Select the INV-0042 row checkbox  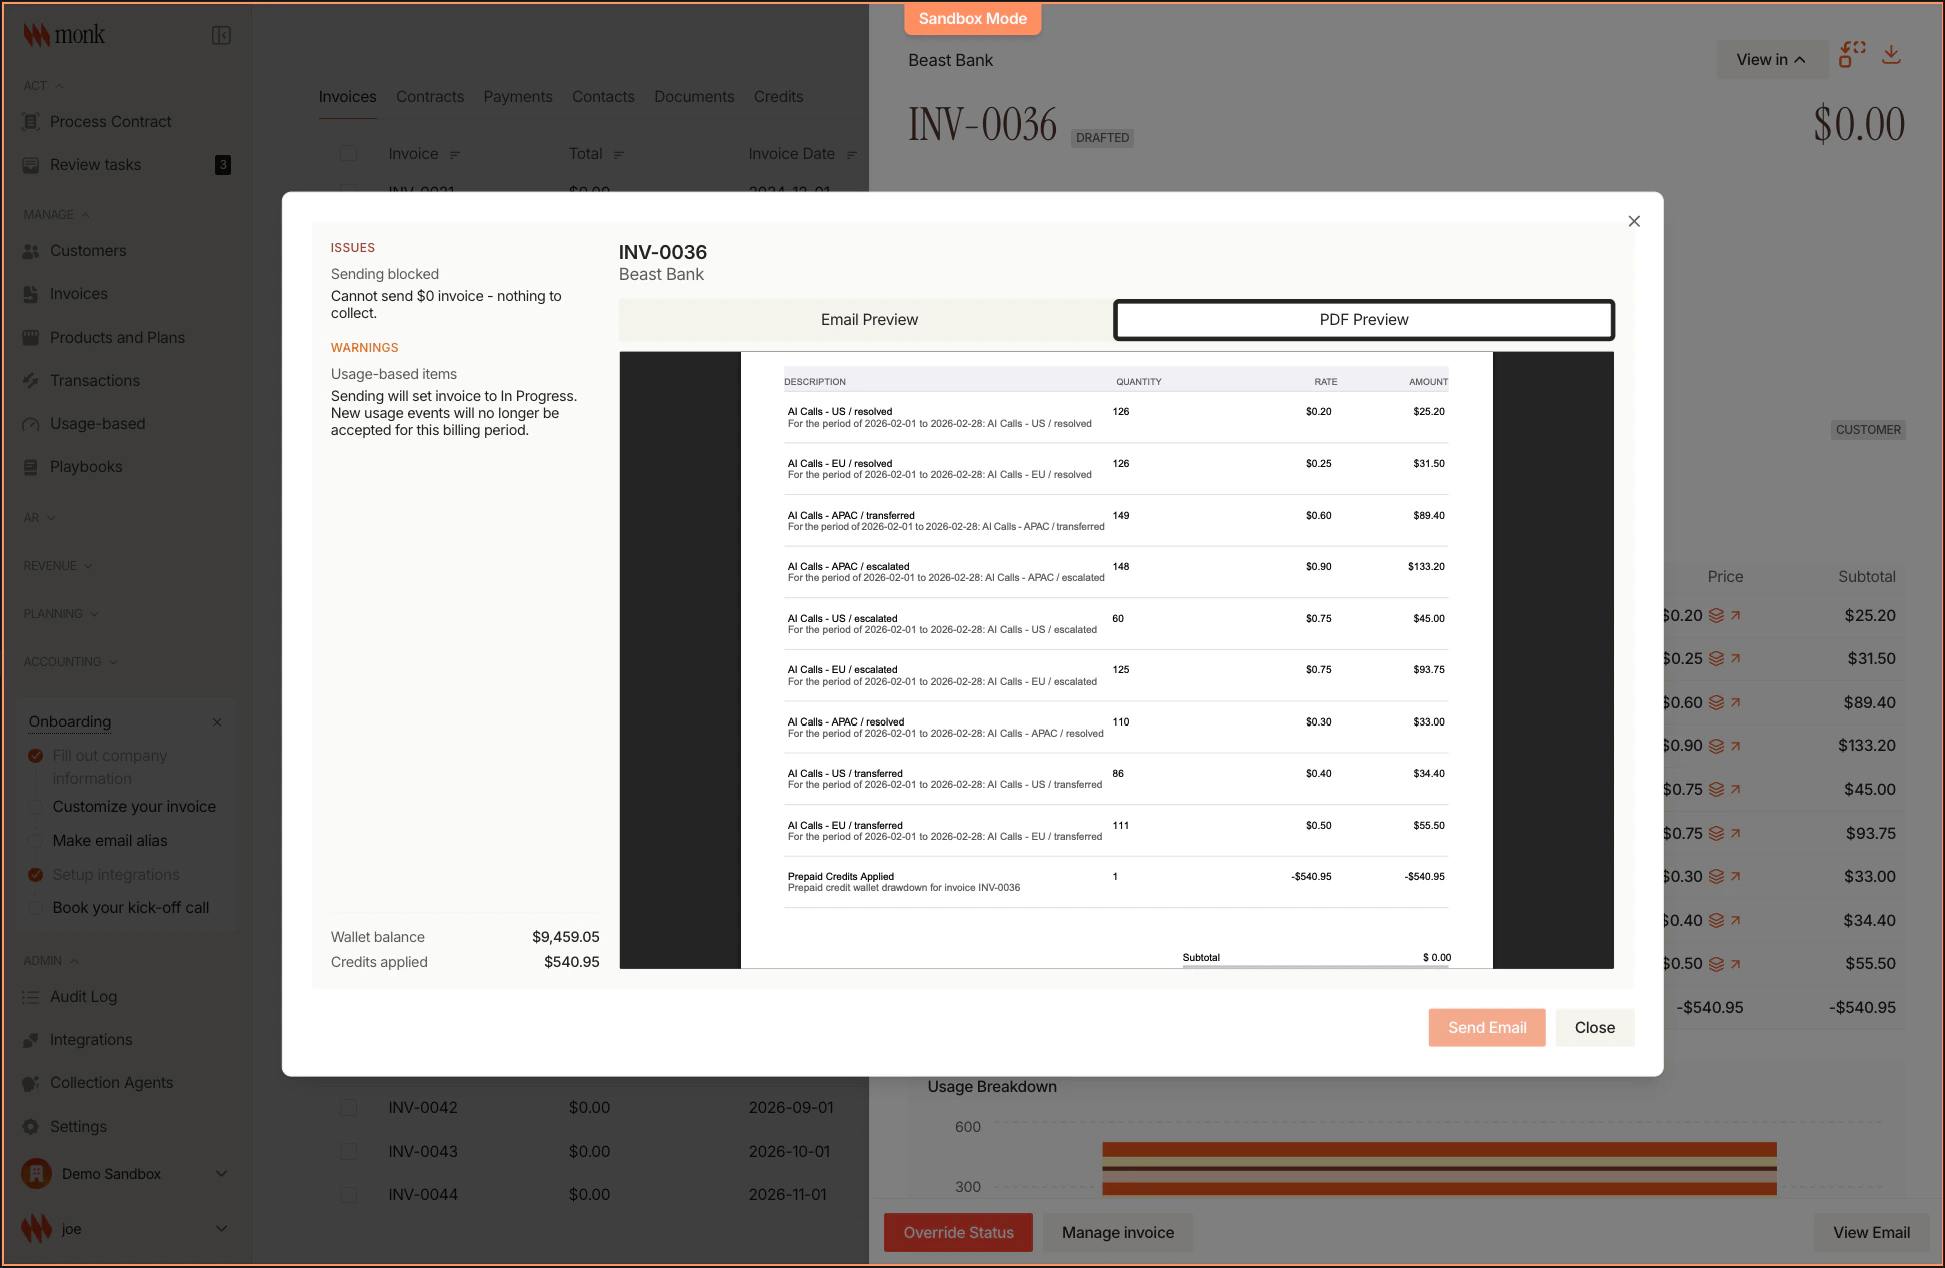coord(348,1108)
